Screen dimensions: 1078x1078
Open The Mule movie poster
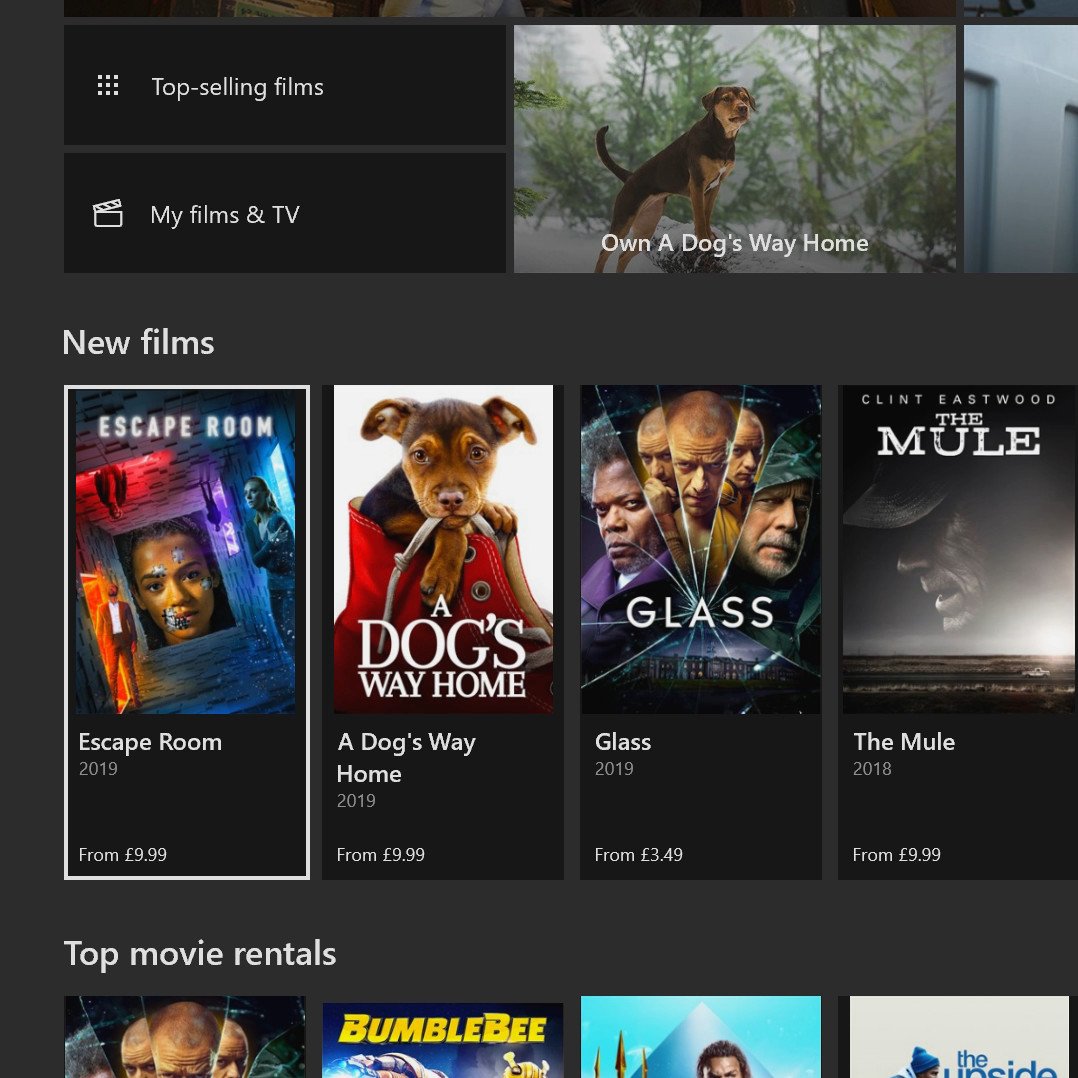[x=958, y=549]
